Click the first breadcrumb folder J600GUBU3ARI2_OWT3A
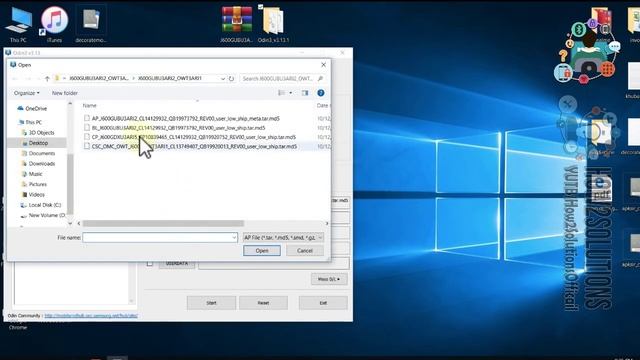 point(99,78)
